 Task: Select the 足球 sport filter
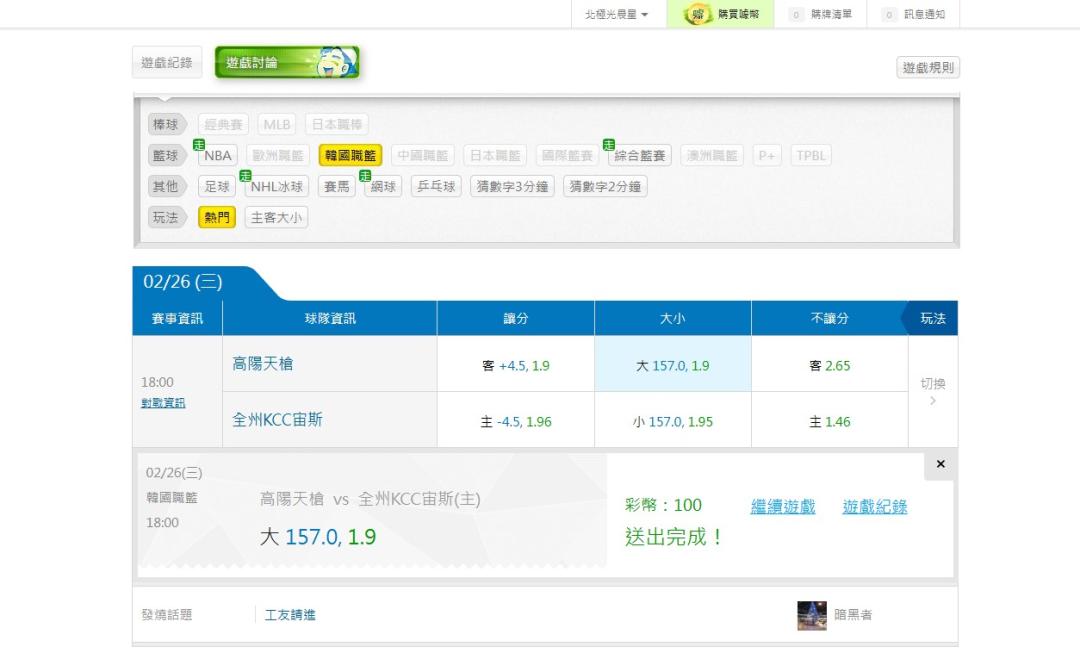(217, 187)
